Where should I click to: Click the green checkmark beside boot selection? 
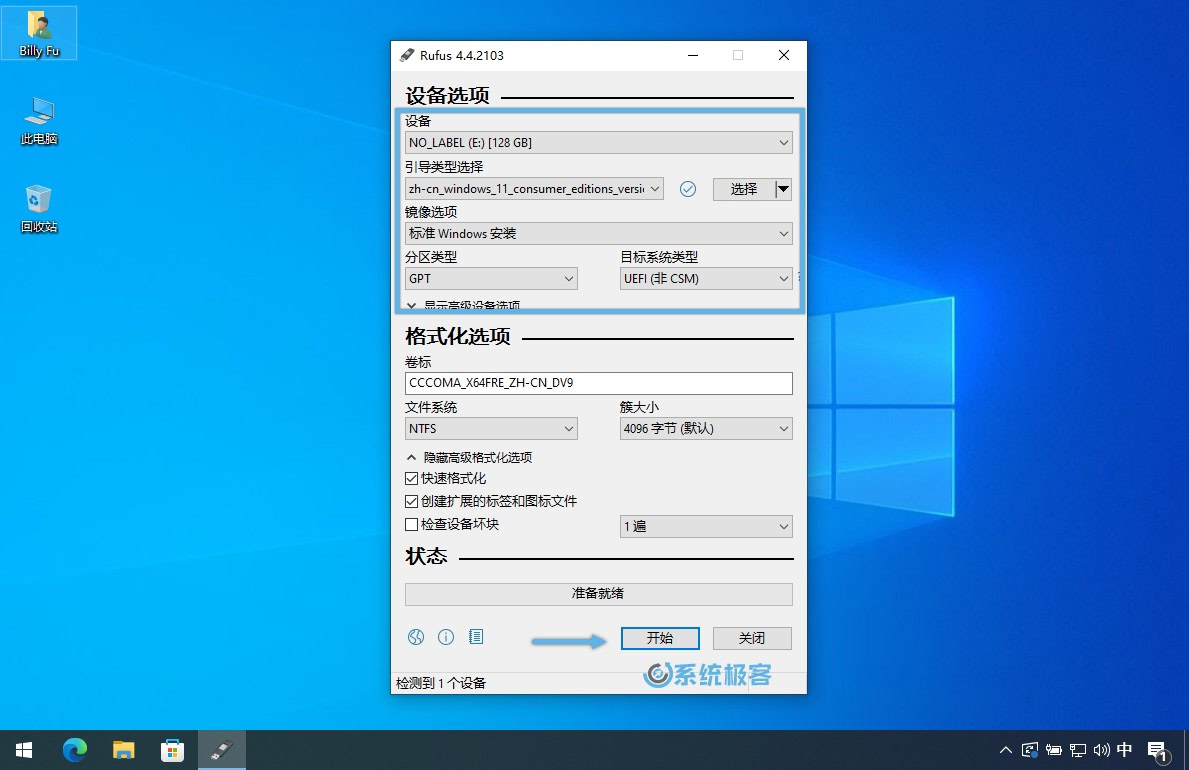[688, 188]
